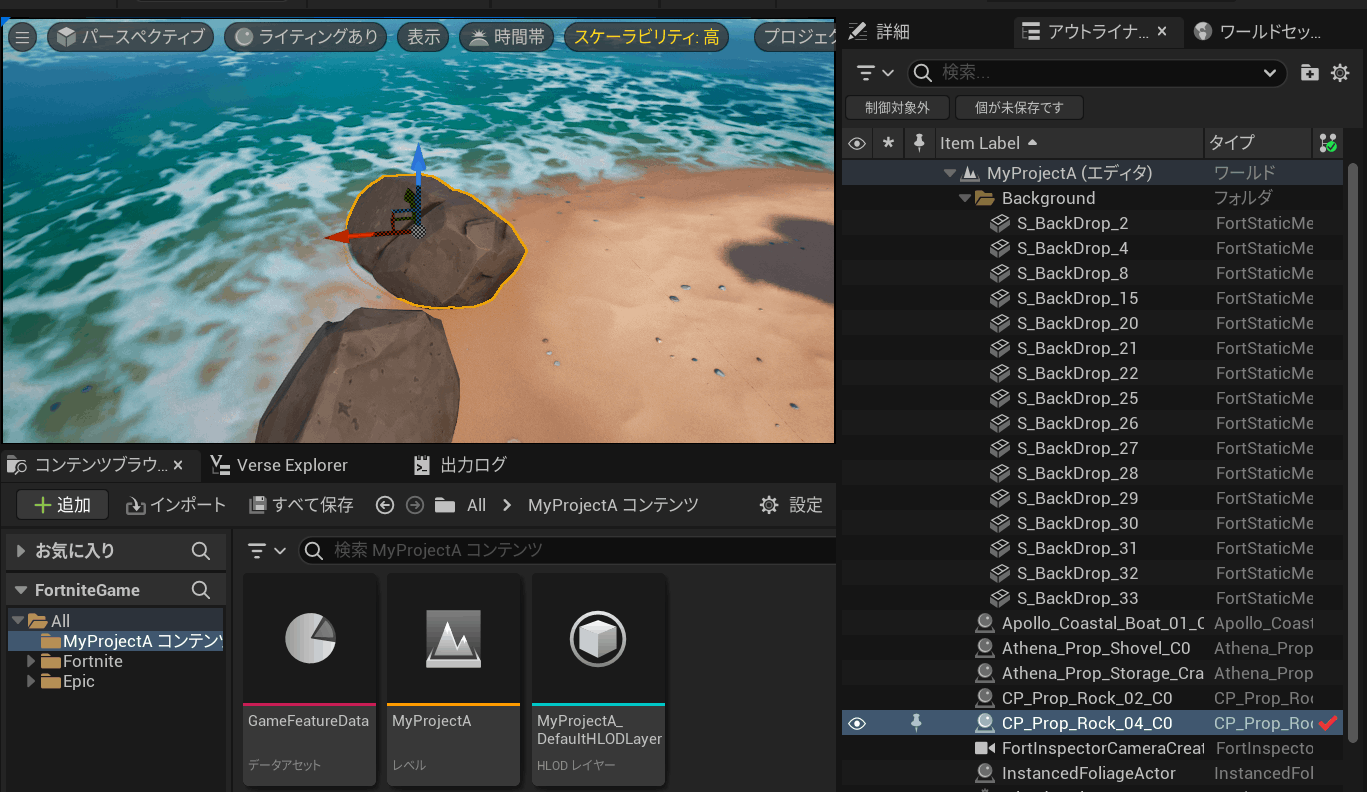Switch to the 出力ログ tab
Image resolution: width=1367 pixels, height=792 pixels.
click(461, 465)
